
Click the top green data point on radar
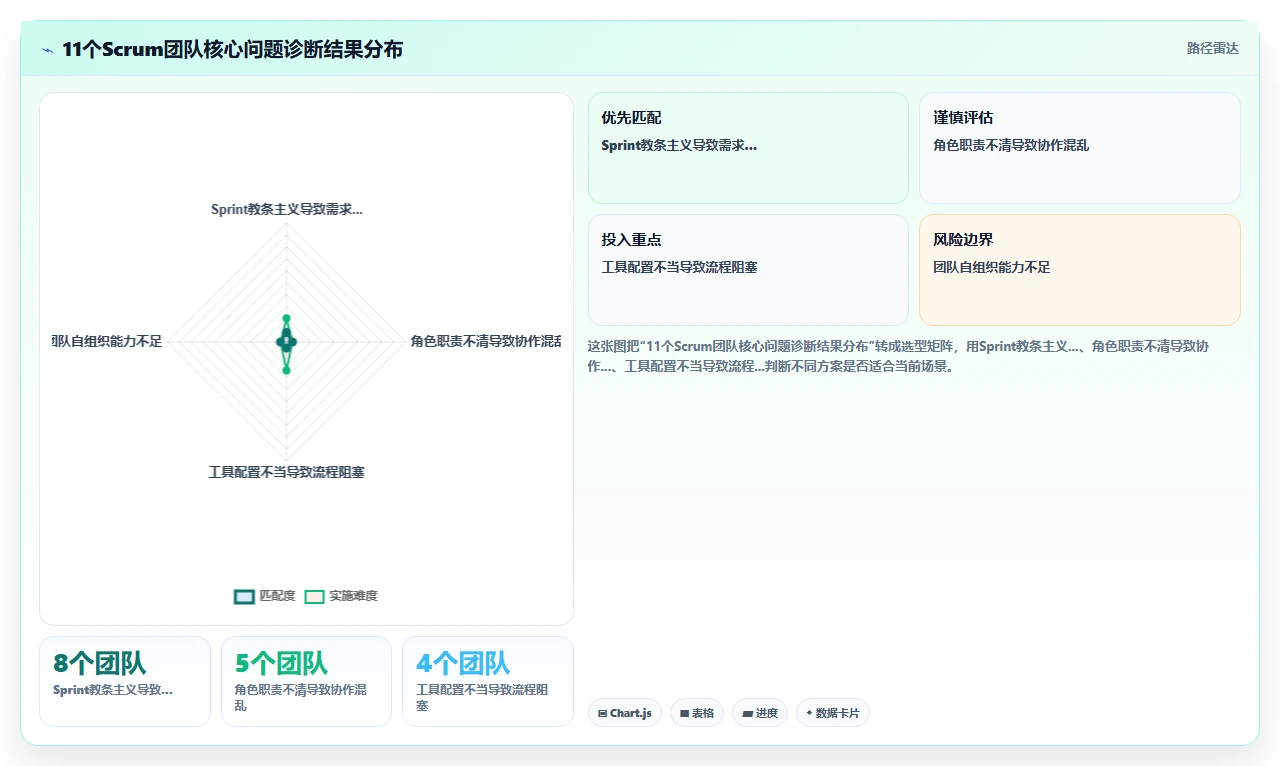tap(286, 319)
